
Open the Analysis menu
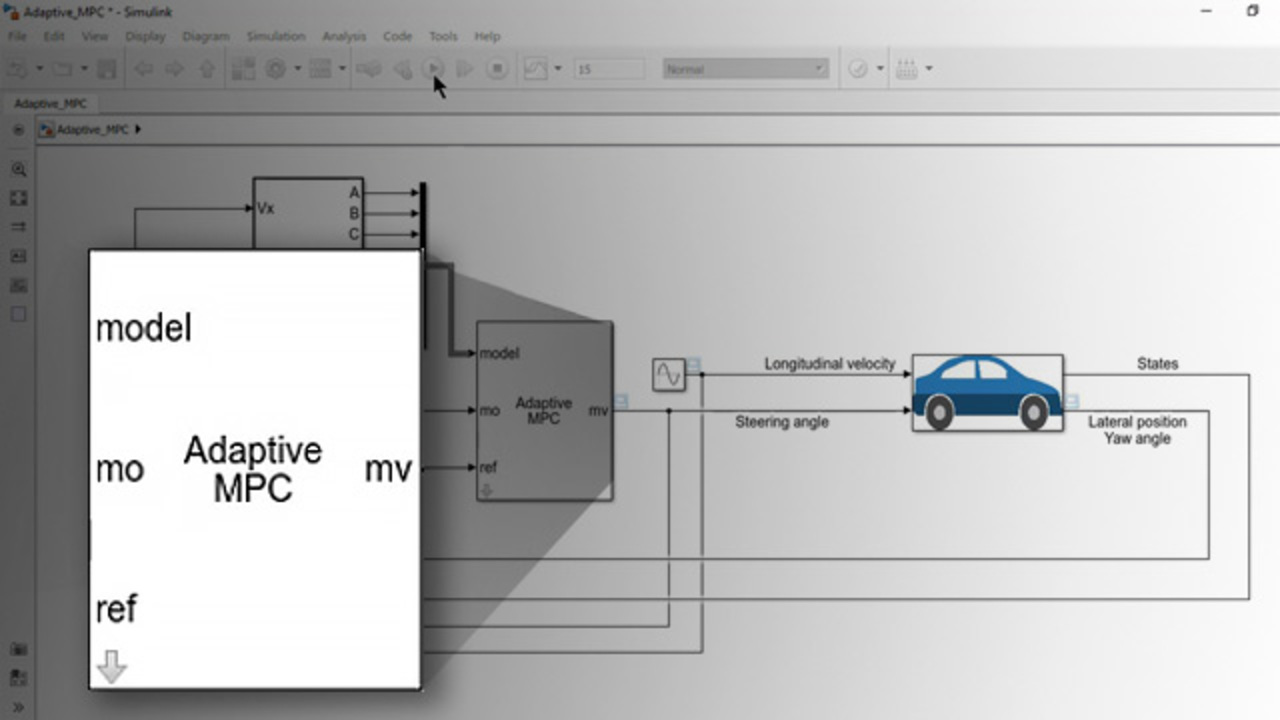pyautogui.click(x=344, y=36)
